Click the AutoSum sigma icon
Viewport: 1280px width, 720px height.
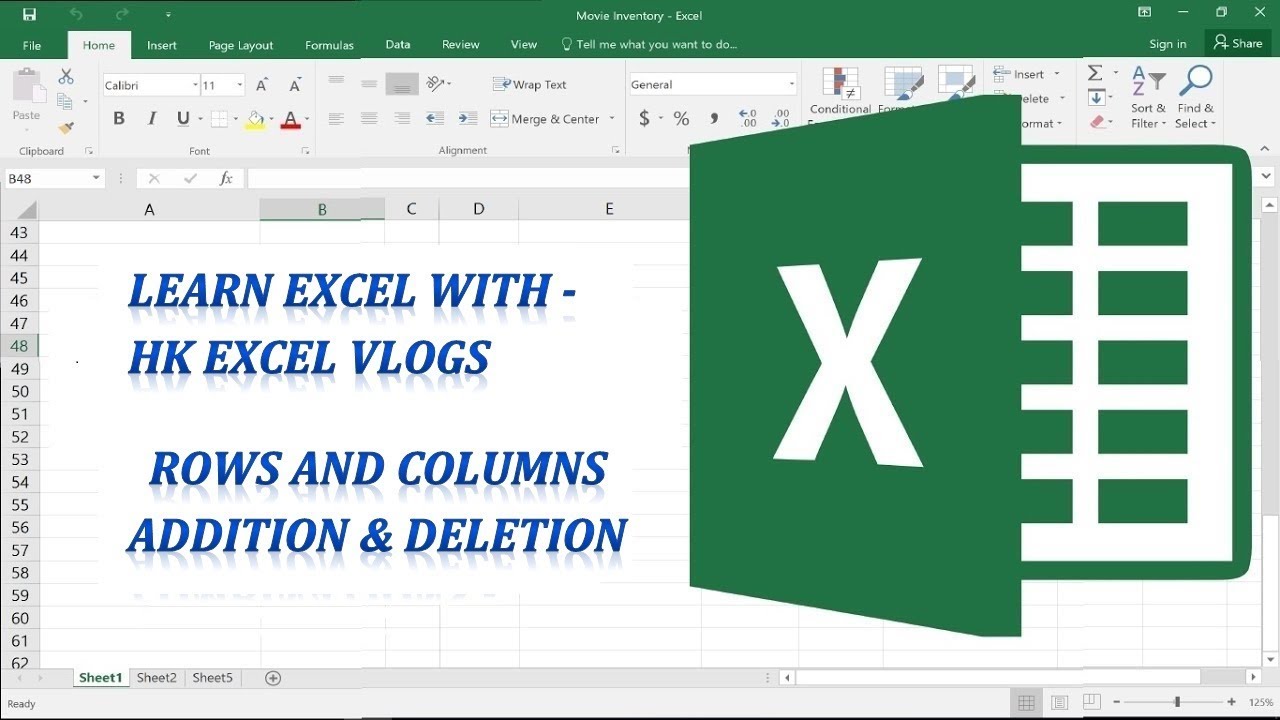point(1095,73)
